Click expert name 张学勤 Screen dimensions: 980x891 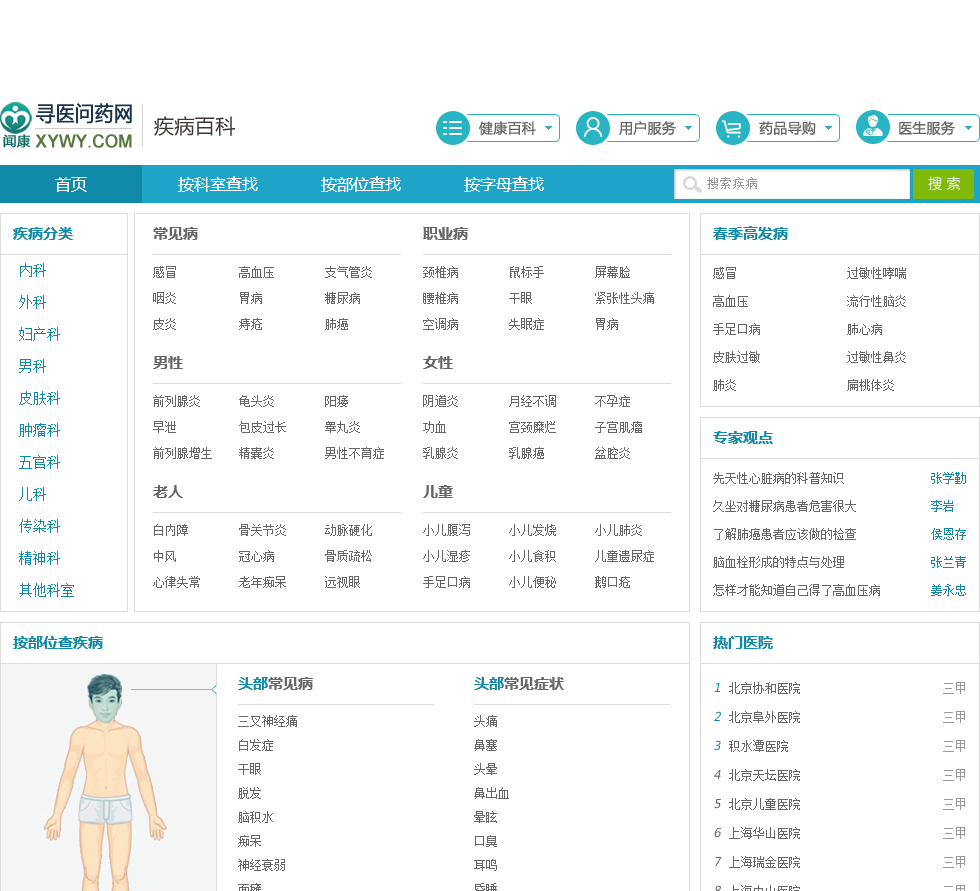[948, 479]
